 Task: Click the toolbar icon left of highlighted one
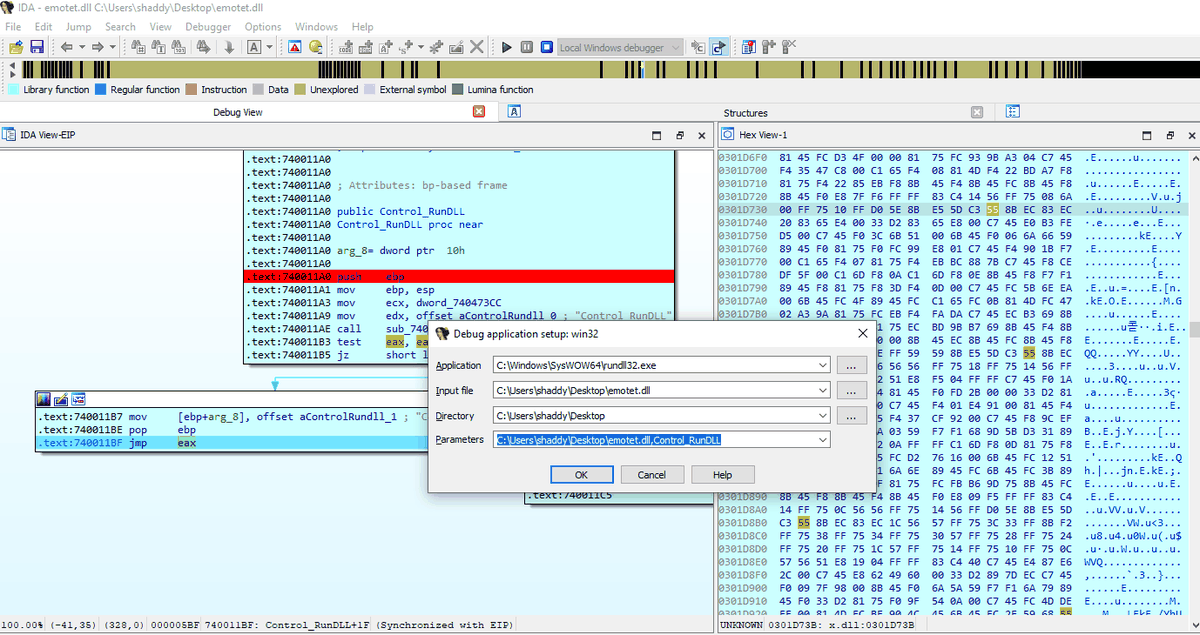pos(699,47)
